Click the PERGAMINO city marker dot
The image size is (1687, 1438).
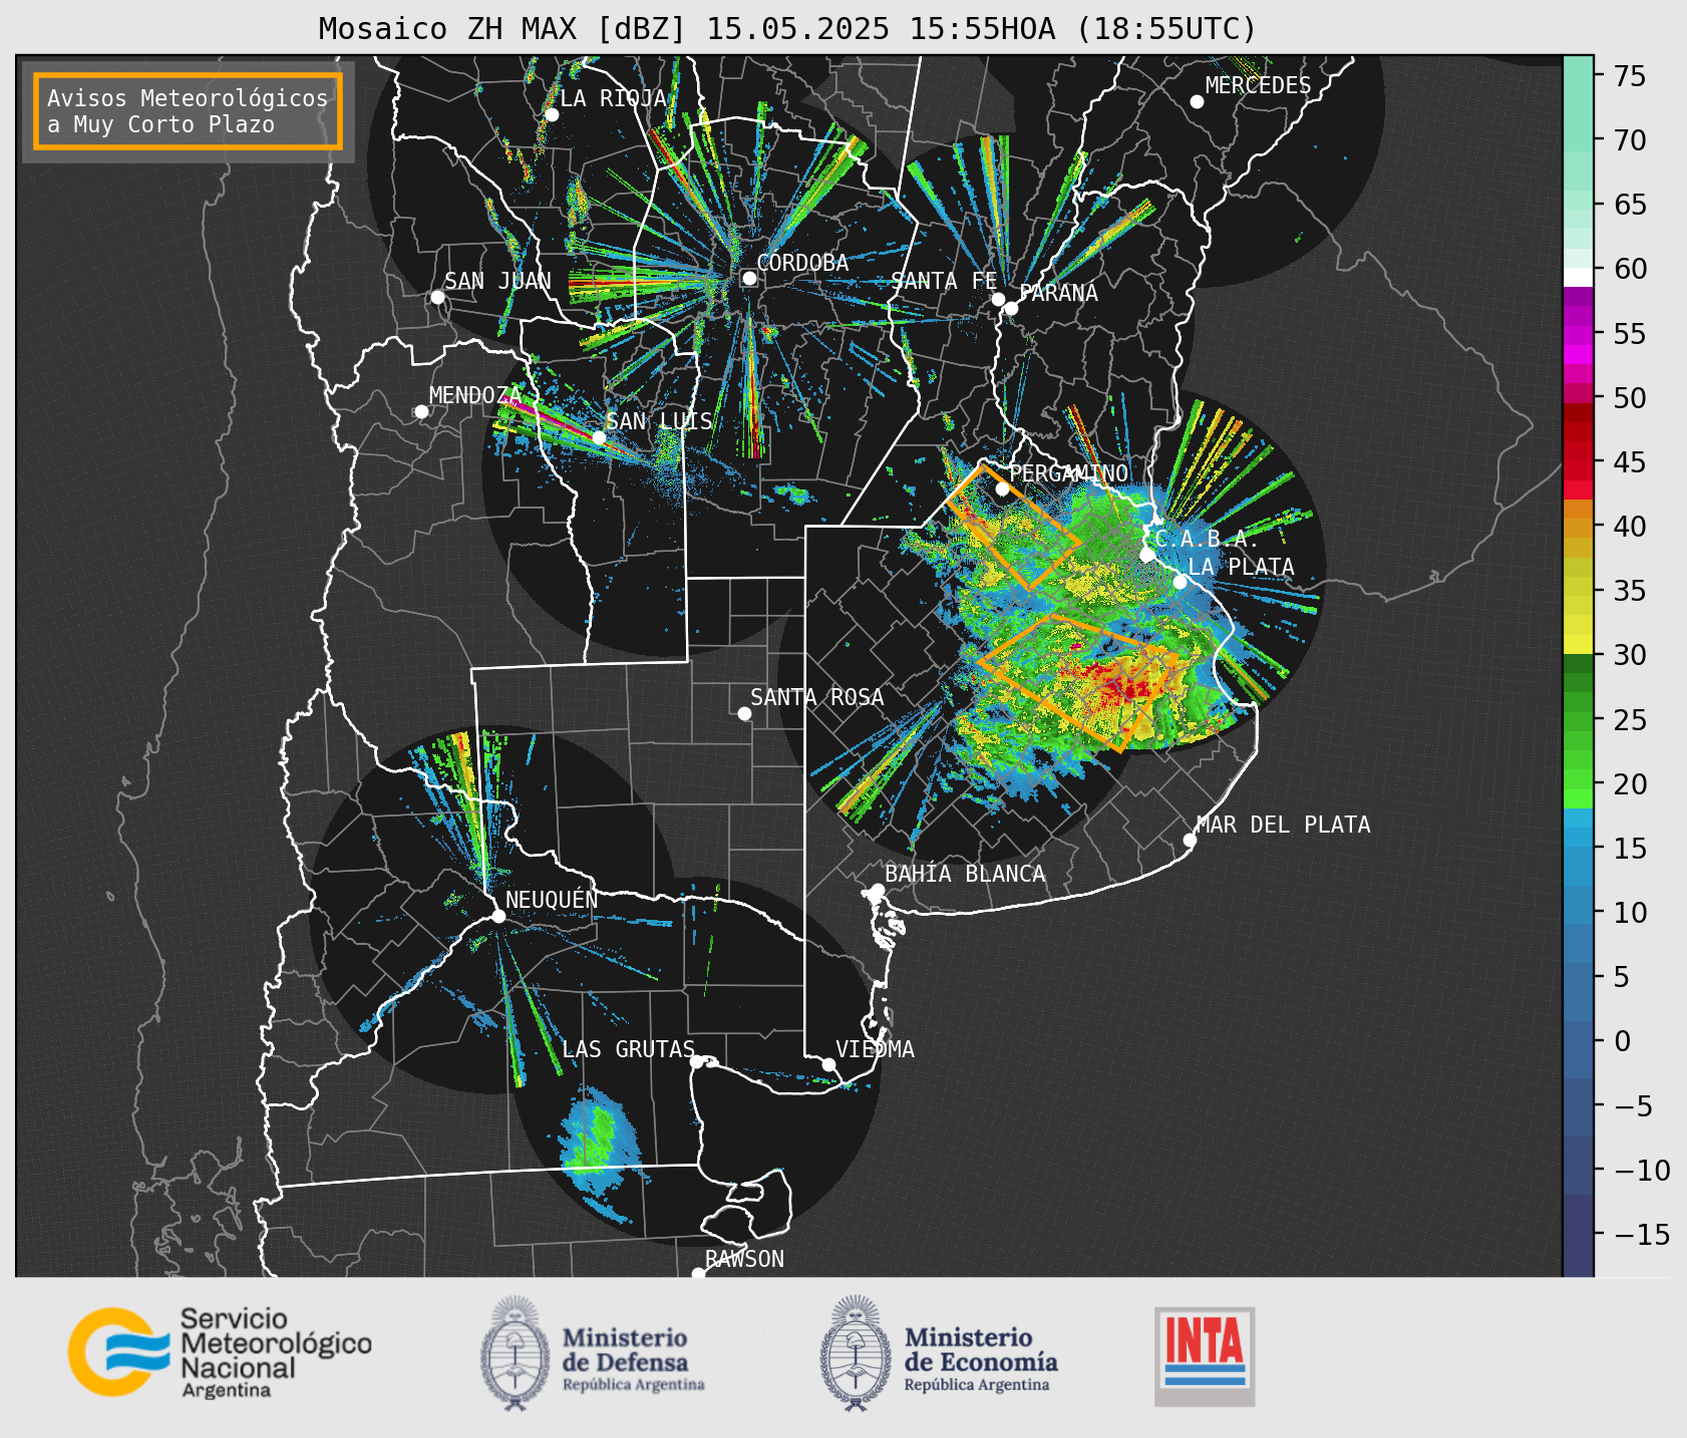(1002, 489)
